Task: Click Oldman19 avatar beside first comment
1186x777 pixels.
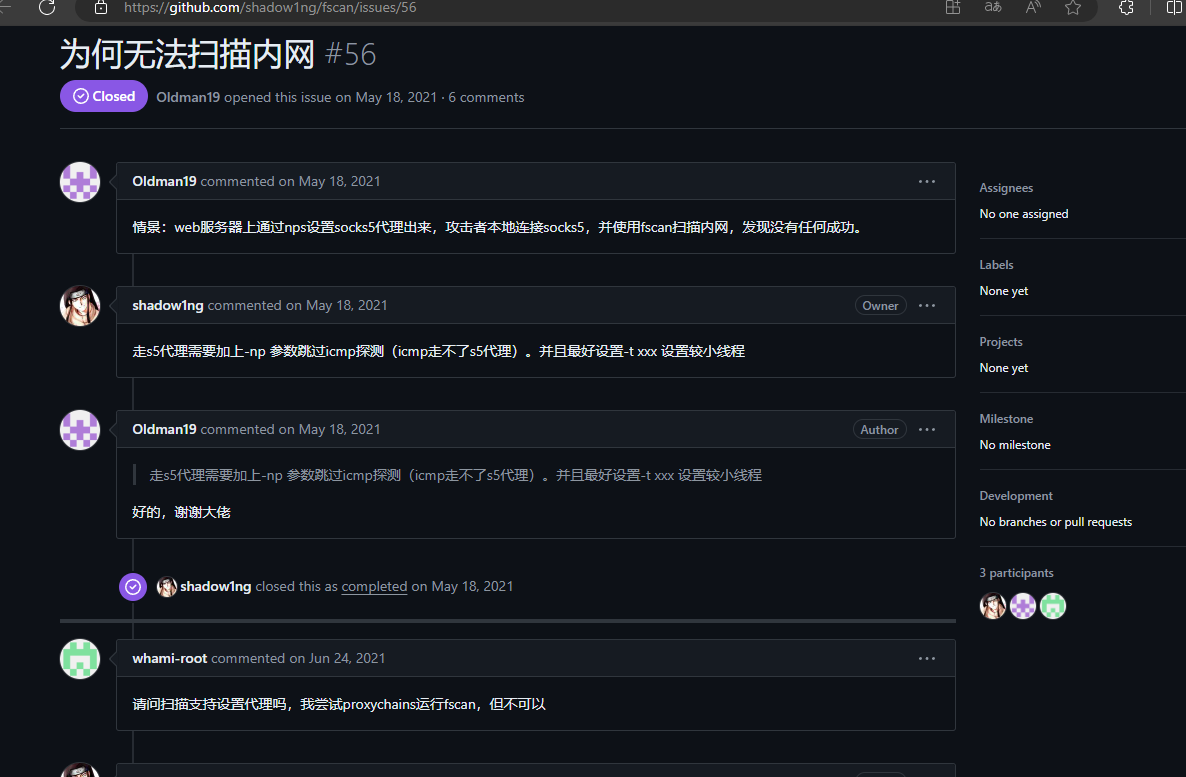Action: click(80, 182)
